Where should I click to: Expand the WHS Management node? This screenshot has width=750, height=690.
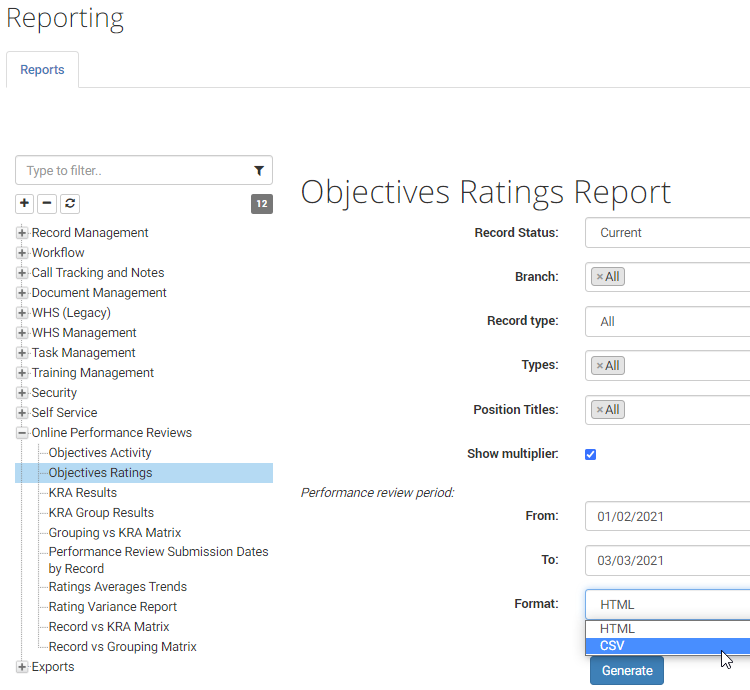coord(22,333)
